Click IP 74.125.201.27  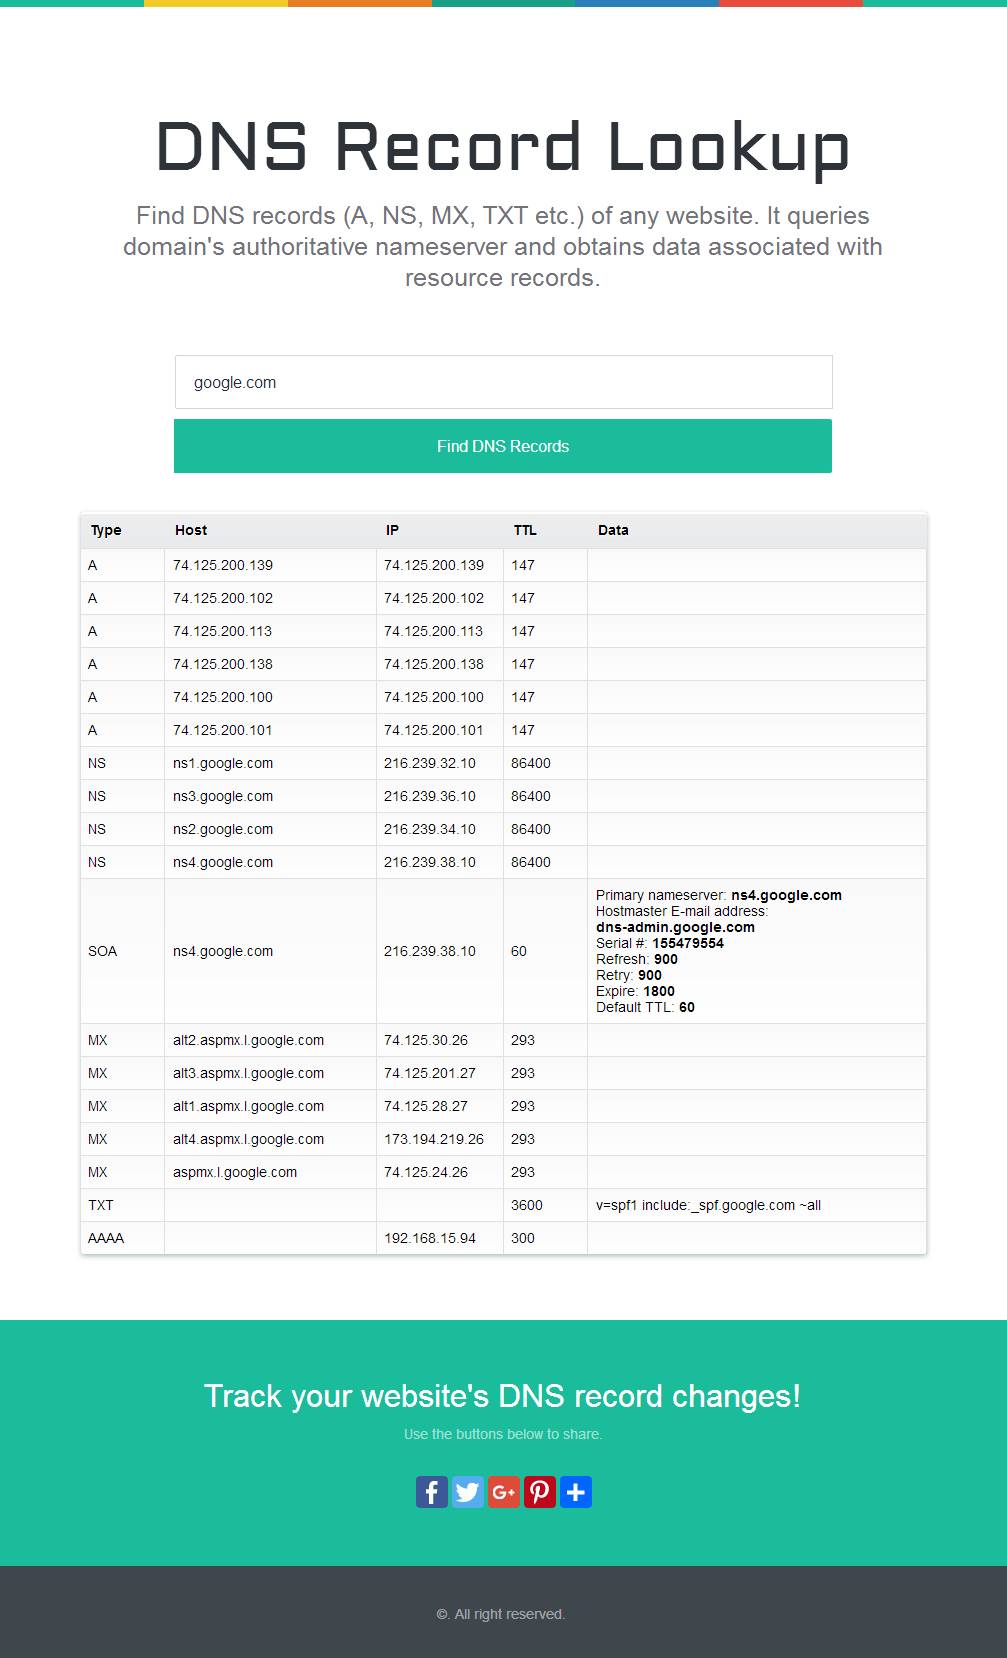coord(430,1073)
